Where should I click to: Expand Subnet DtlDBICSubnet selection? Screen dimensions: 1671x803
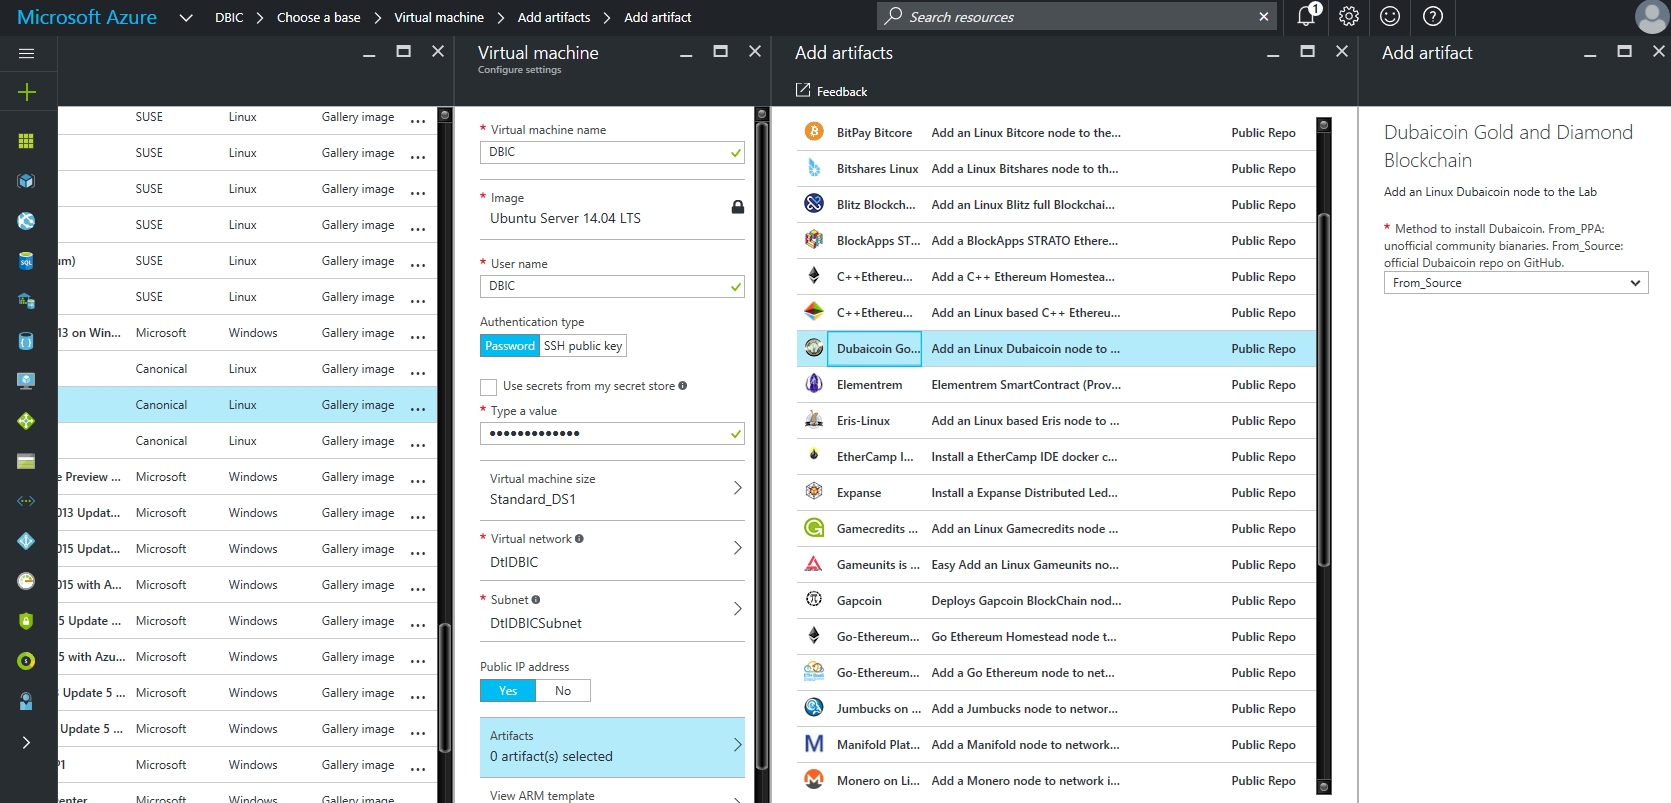point(612,611)
